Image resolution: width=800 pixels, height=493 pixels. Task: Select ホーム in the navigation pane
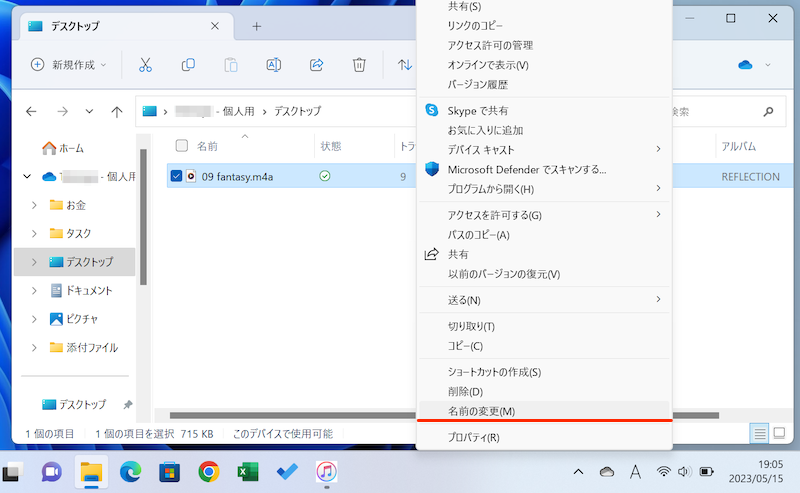pyautogui.click(x=63, y=148)
